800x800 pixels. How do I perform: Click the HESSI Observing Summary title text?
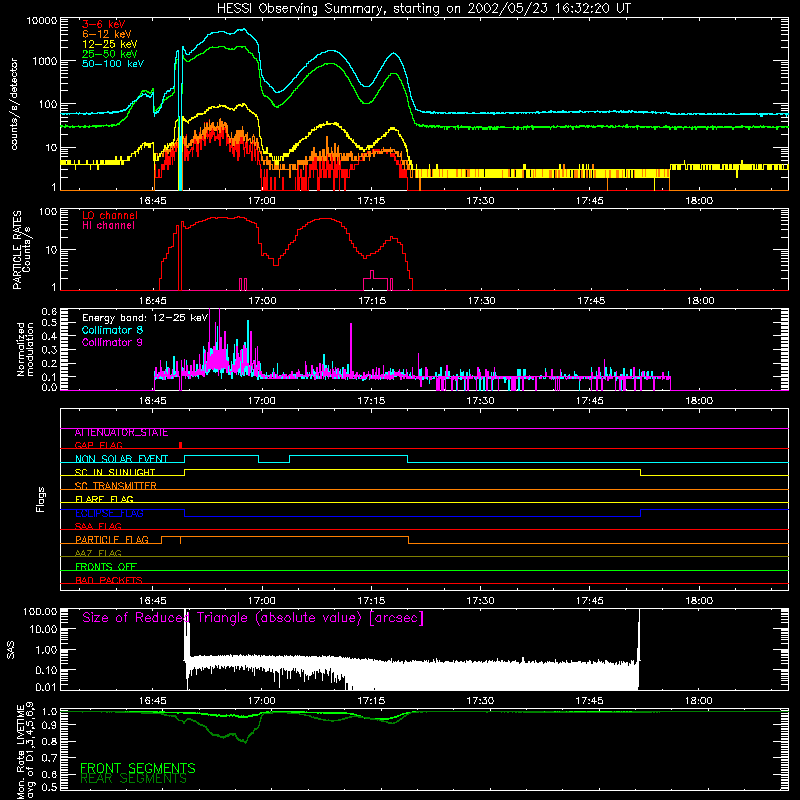click(424, 9)
